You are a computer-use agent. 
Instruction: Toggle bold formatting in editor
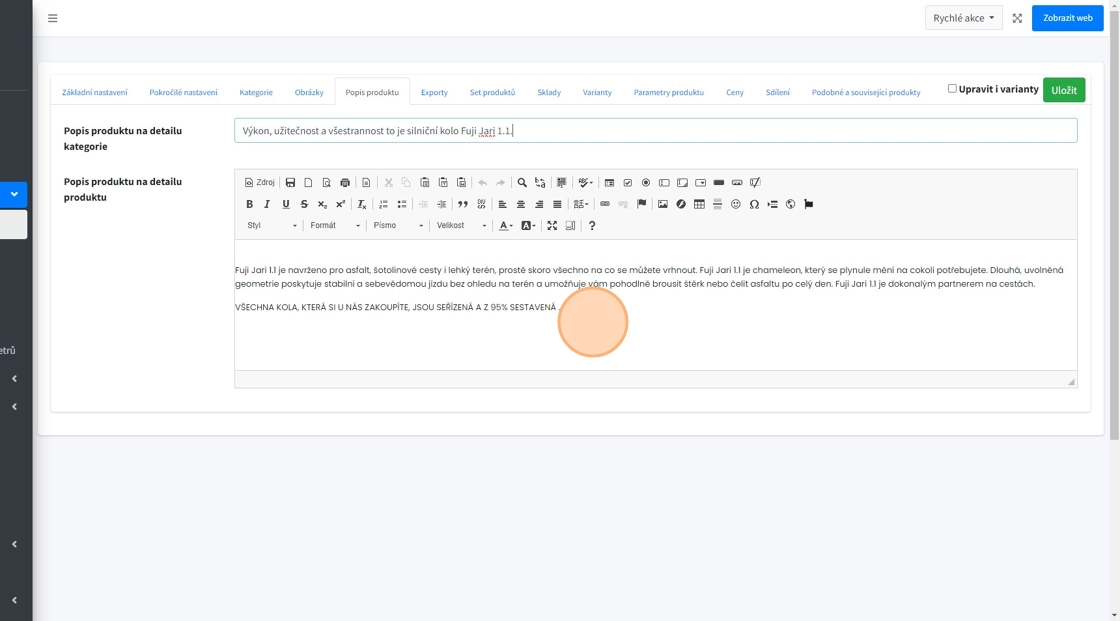[249, 204]
